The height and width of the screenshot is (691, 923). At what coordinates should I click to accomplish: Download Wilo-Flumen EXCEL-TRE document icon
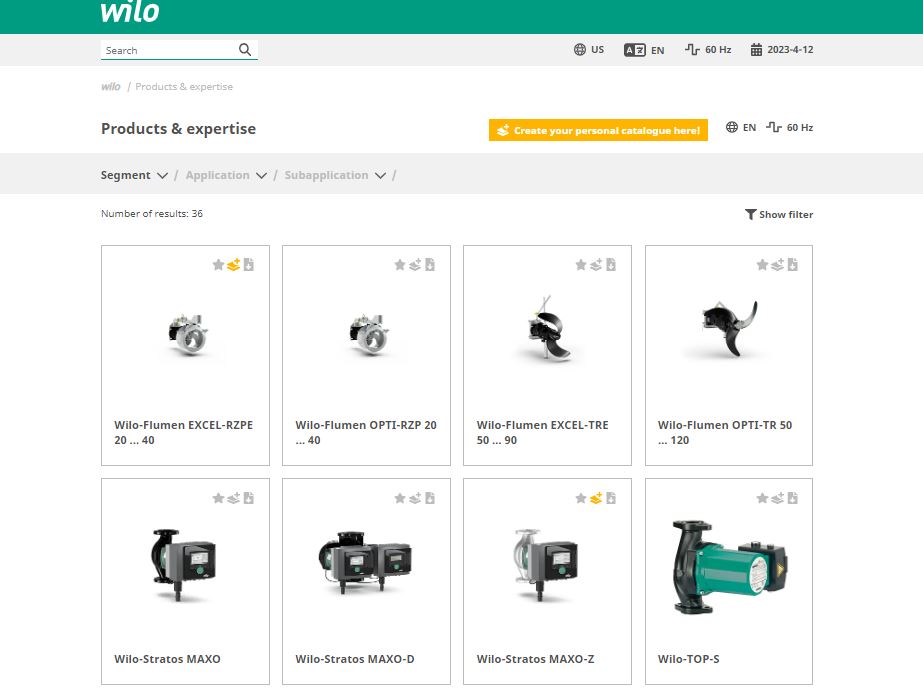pyautogui.click(x=611, y=265)
